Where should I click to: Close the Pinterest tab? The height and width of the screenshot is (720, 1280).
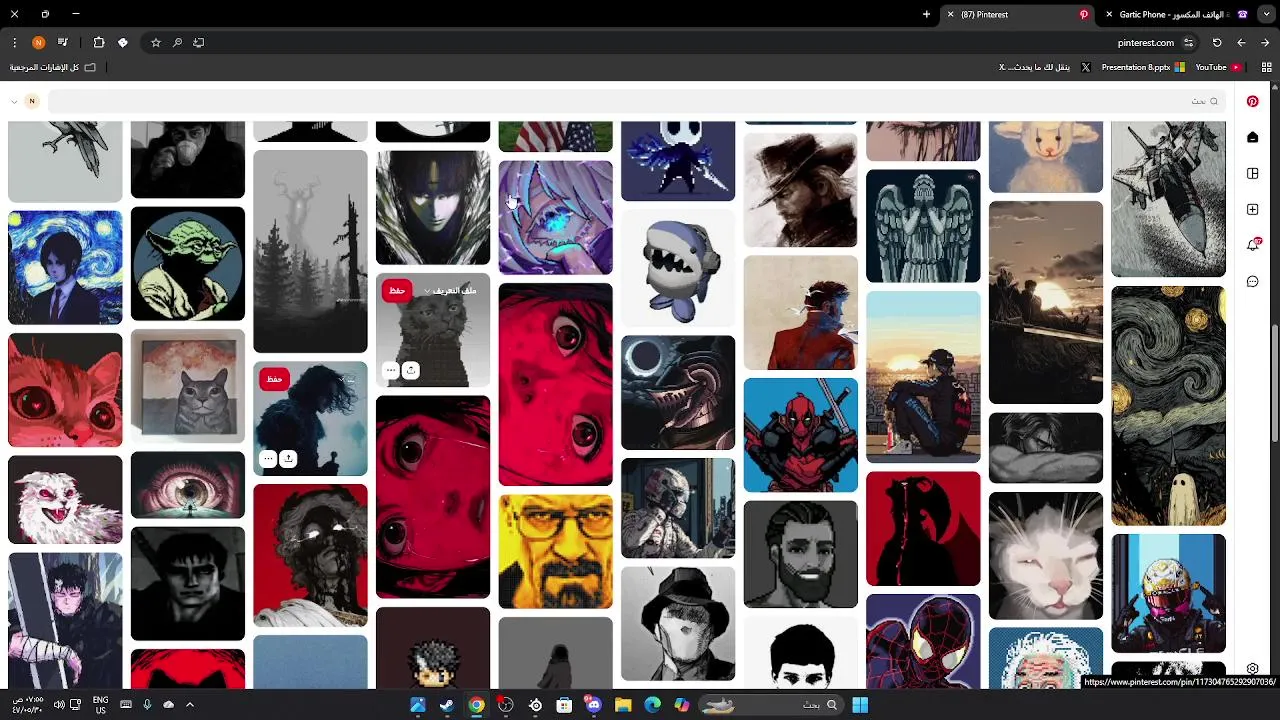tap(950, 14)
